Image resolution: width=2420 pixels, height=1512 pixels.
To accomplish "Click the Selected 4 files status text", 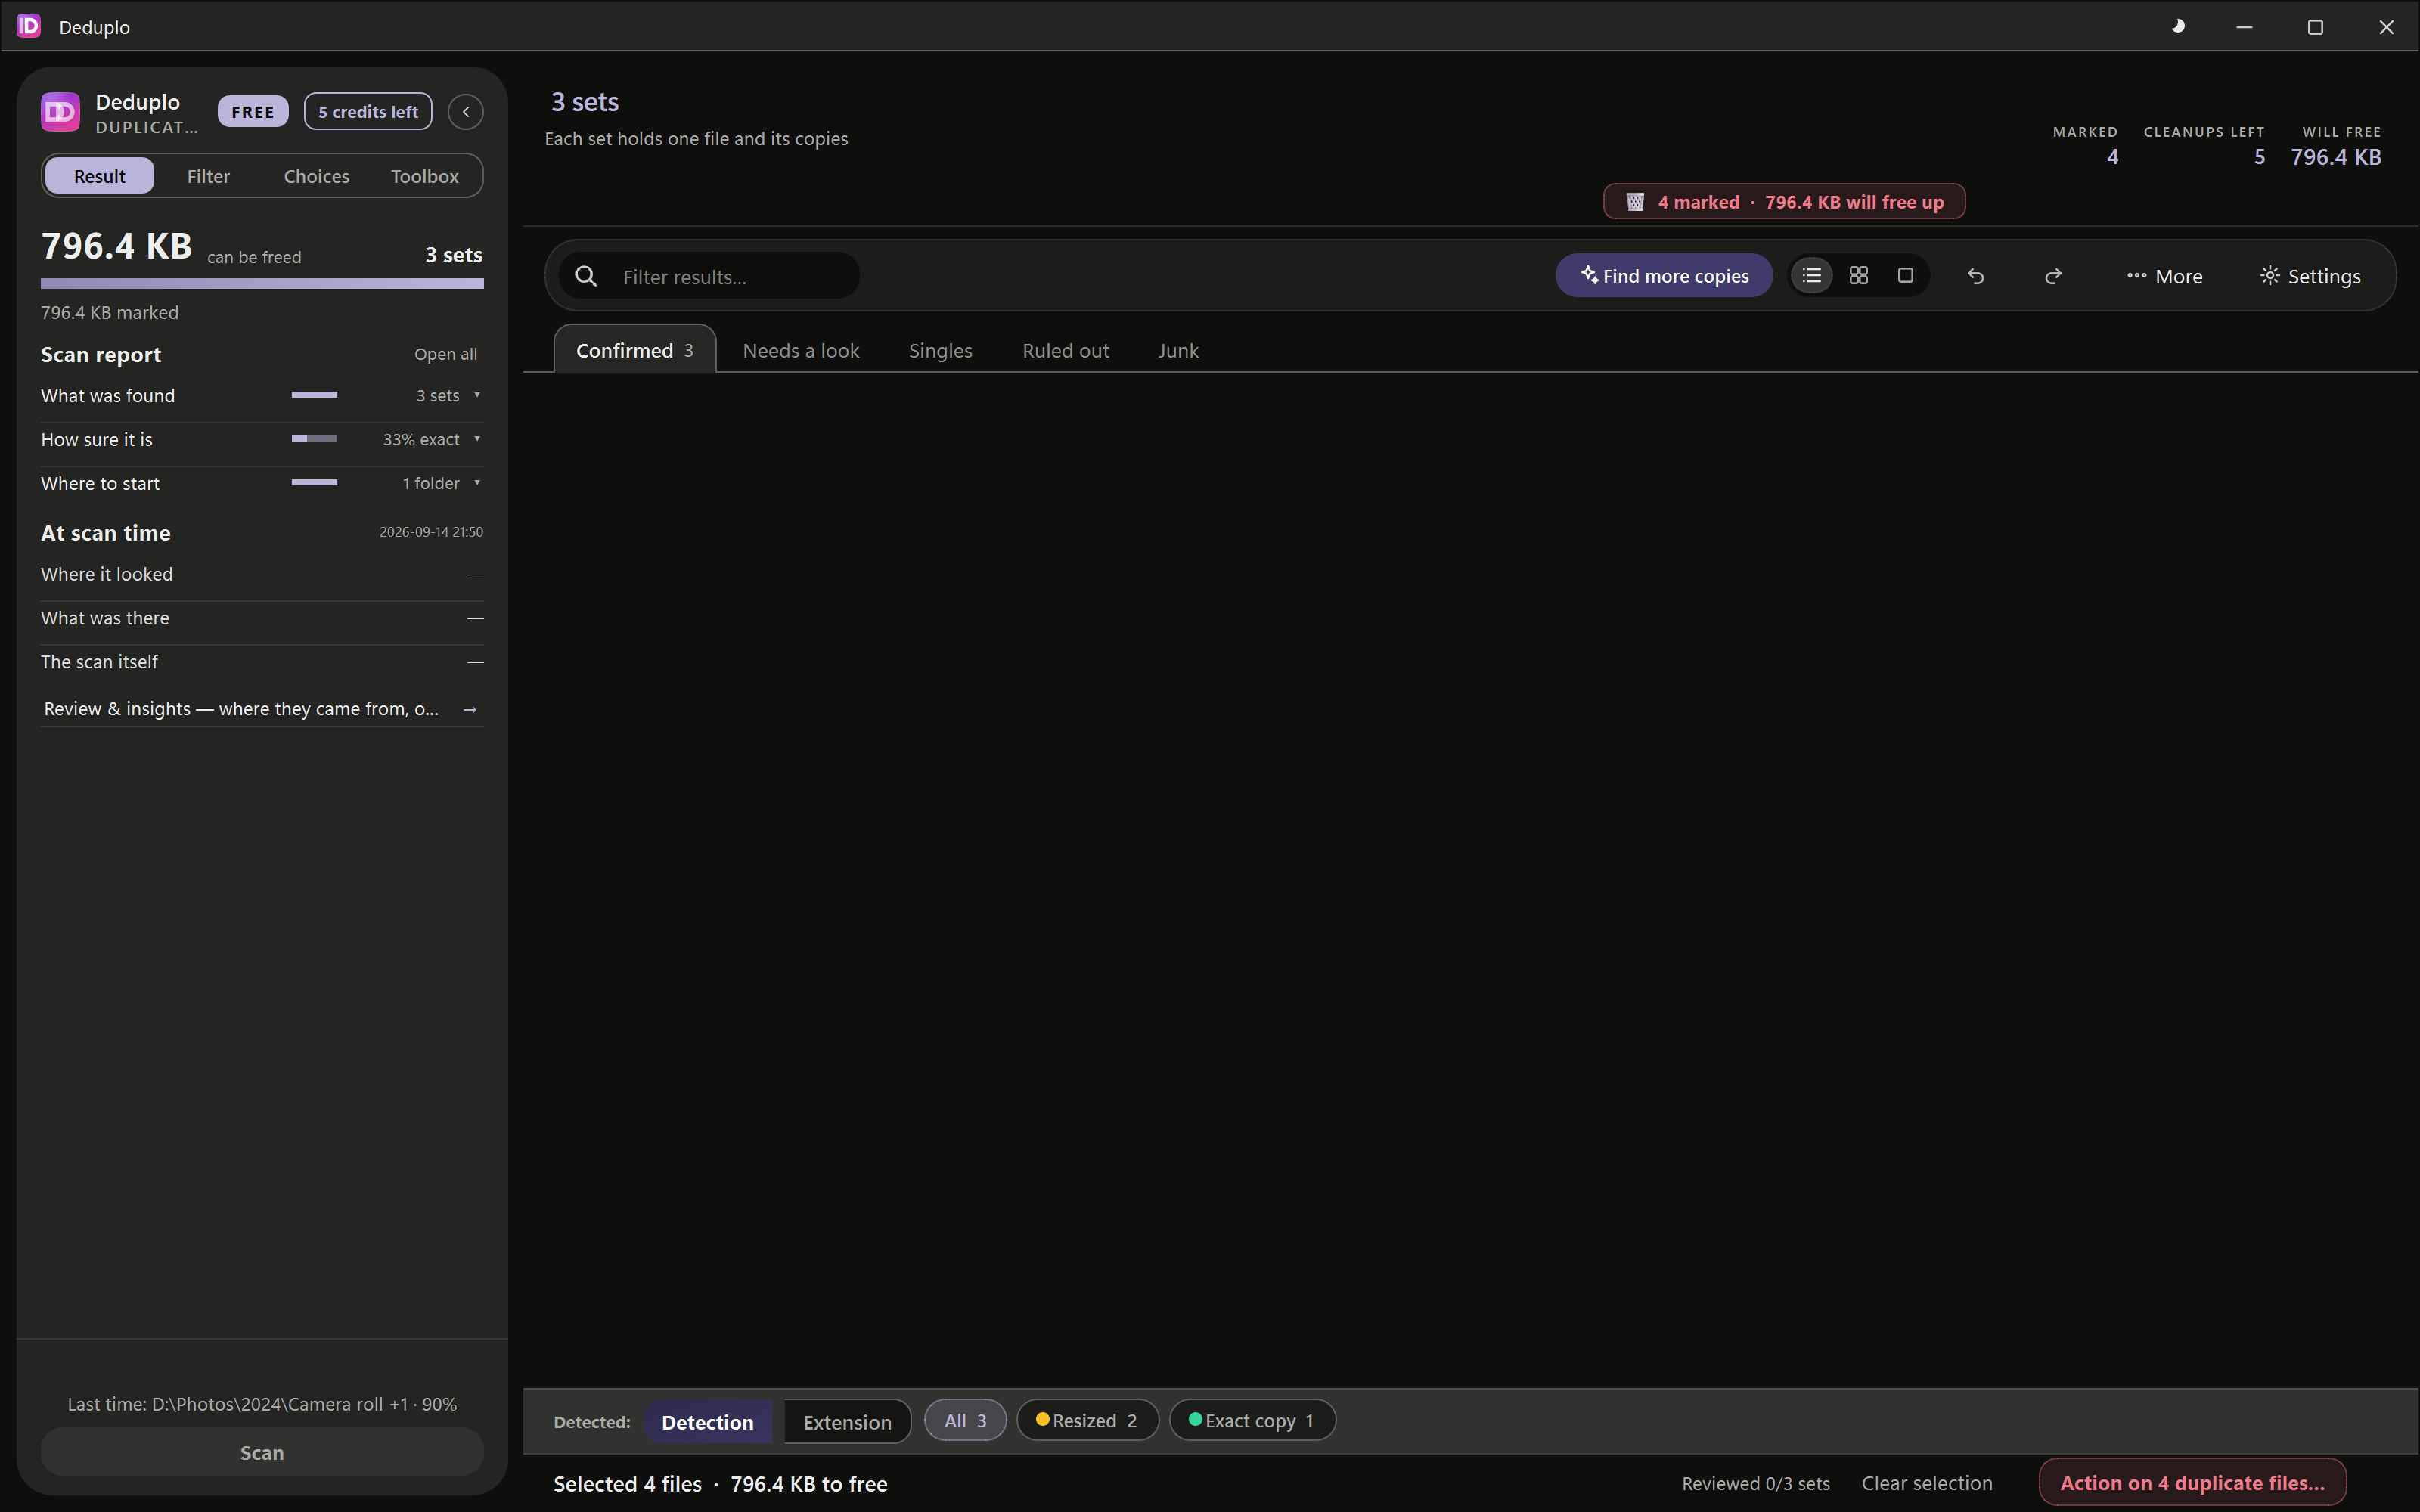I will pyautogui.click(x=720, y=1484).
